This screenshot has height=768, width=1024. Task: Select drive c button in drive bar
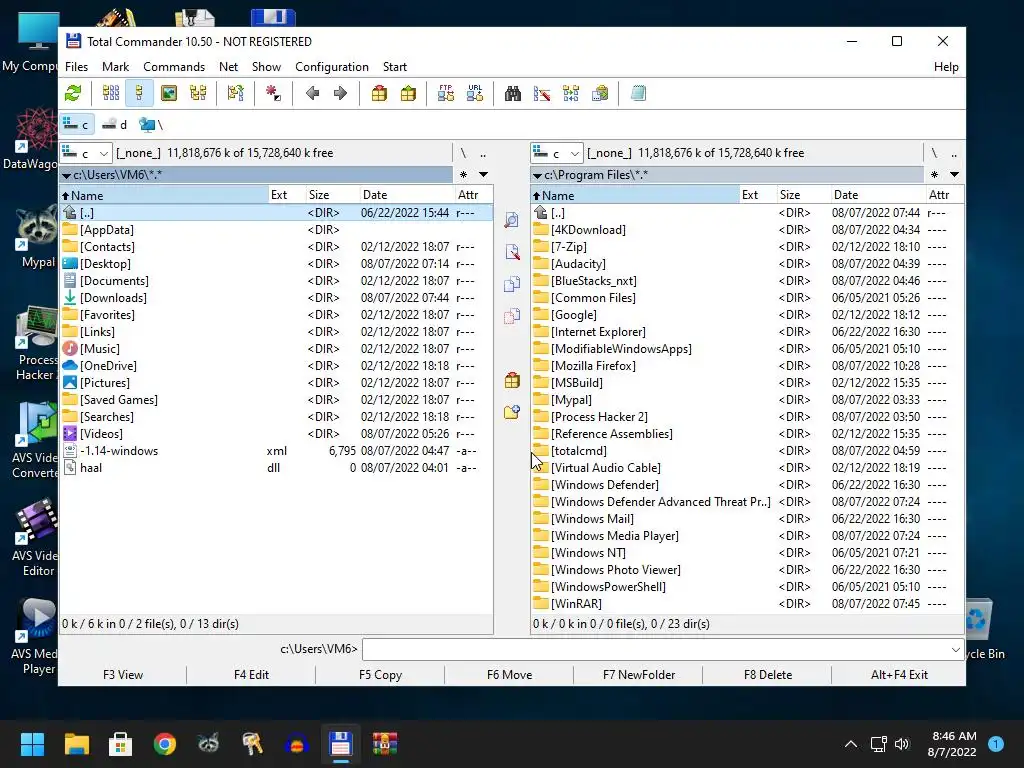[76, 124]
